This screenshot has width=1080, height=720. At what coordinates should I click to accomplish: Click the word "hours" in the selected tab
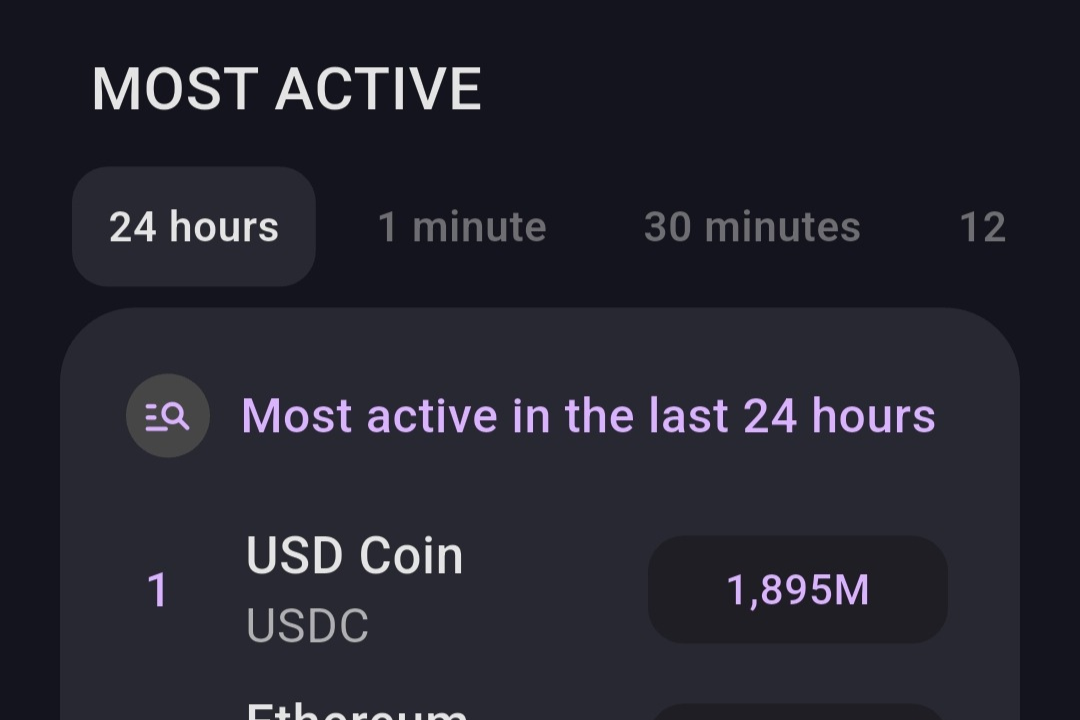[x=224, y=227]
